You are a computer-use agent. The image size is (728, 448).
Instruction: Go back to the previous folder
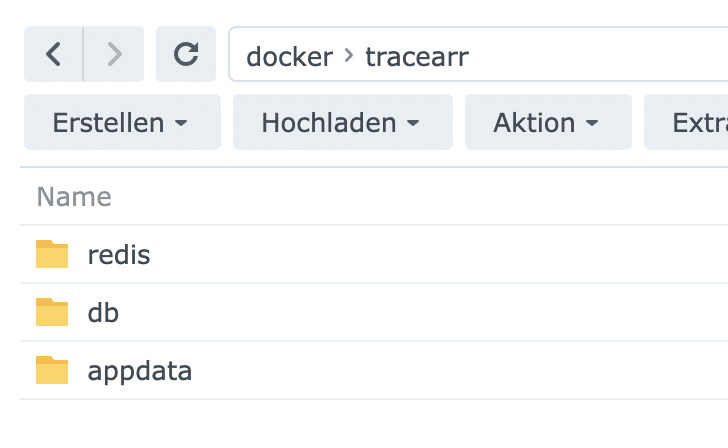[54, 55]
